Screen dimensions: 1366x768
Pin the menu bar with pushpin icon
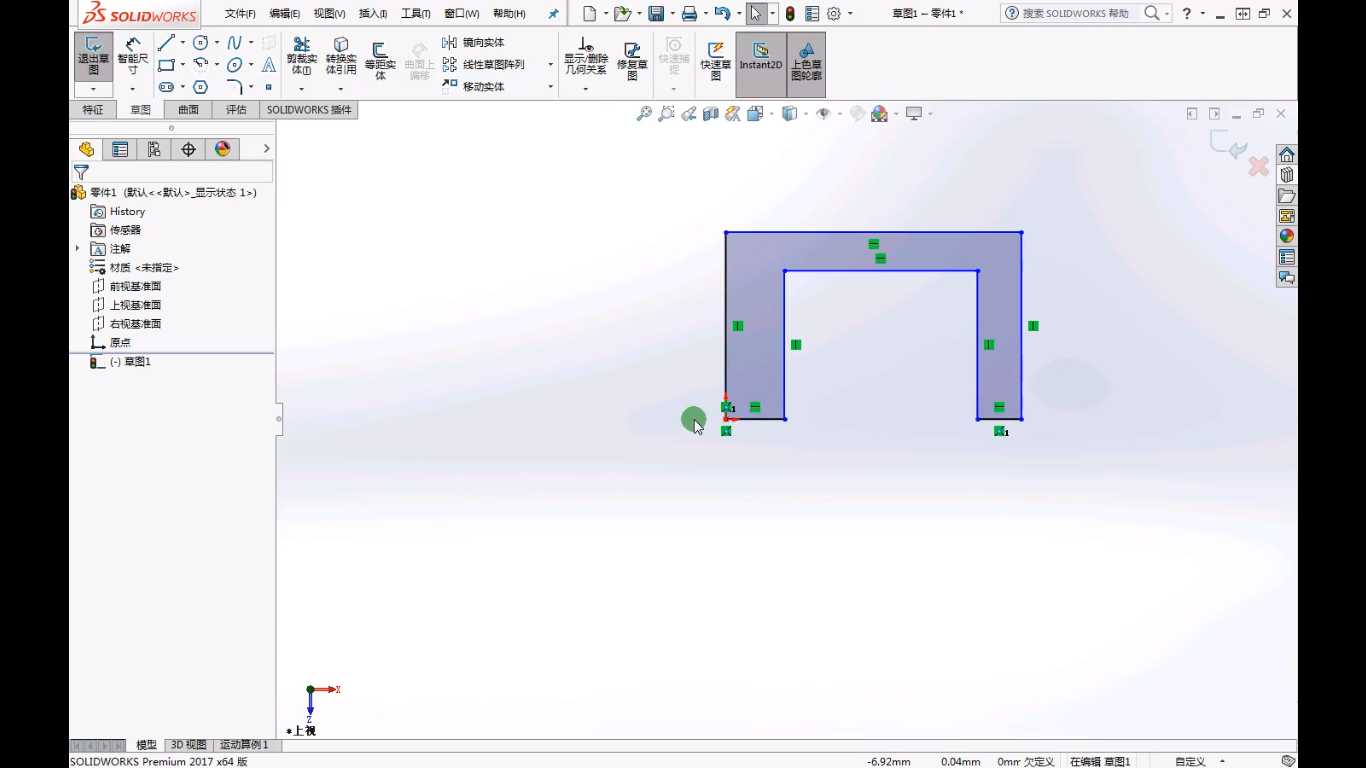[553, 14]
